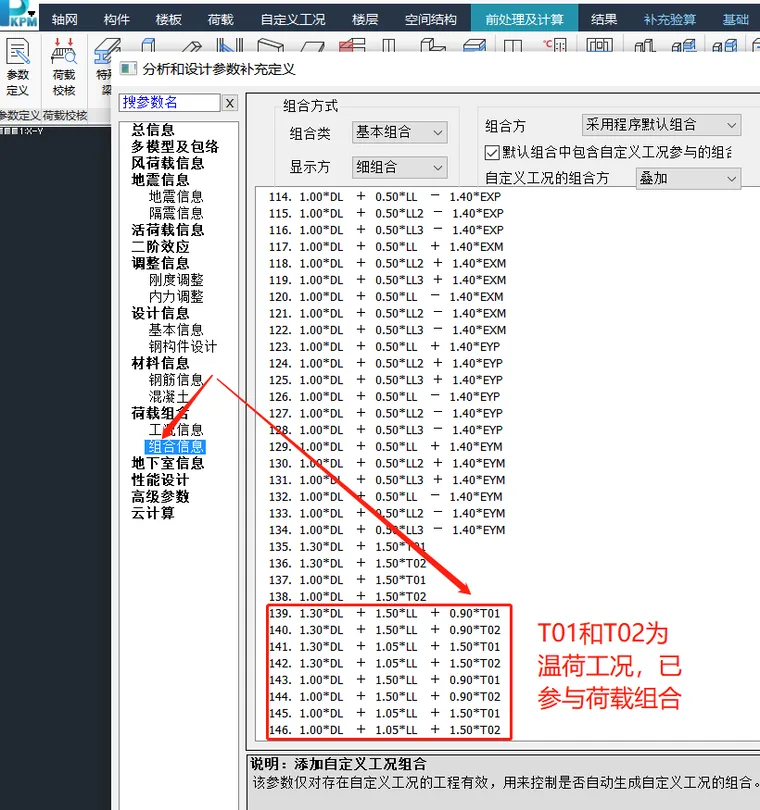Select 隔震信息 under seismic info
760x810 pixels.
[x=176, y=213]
